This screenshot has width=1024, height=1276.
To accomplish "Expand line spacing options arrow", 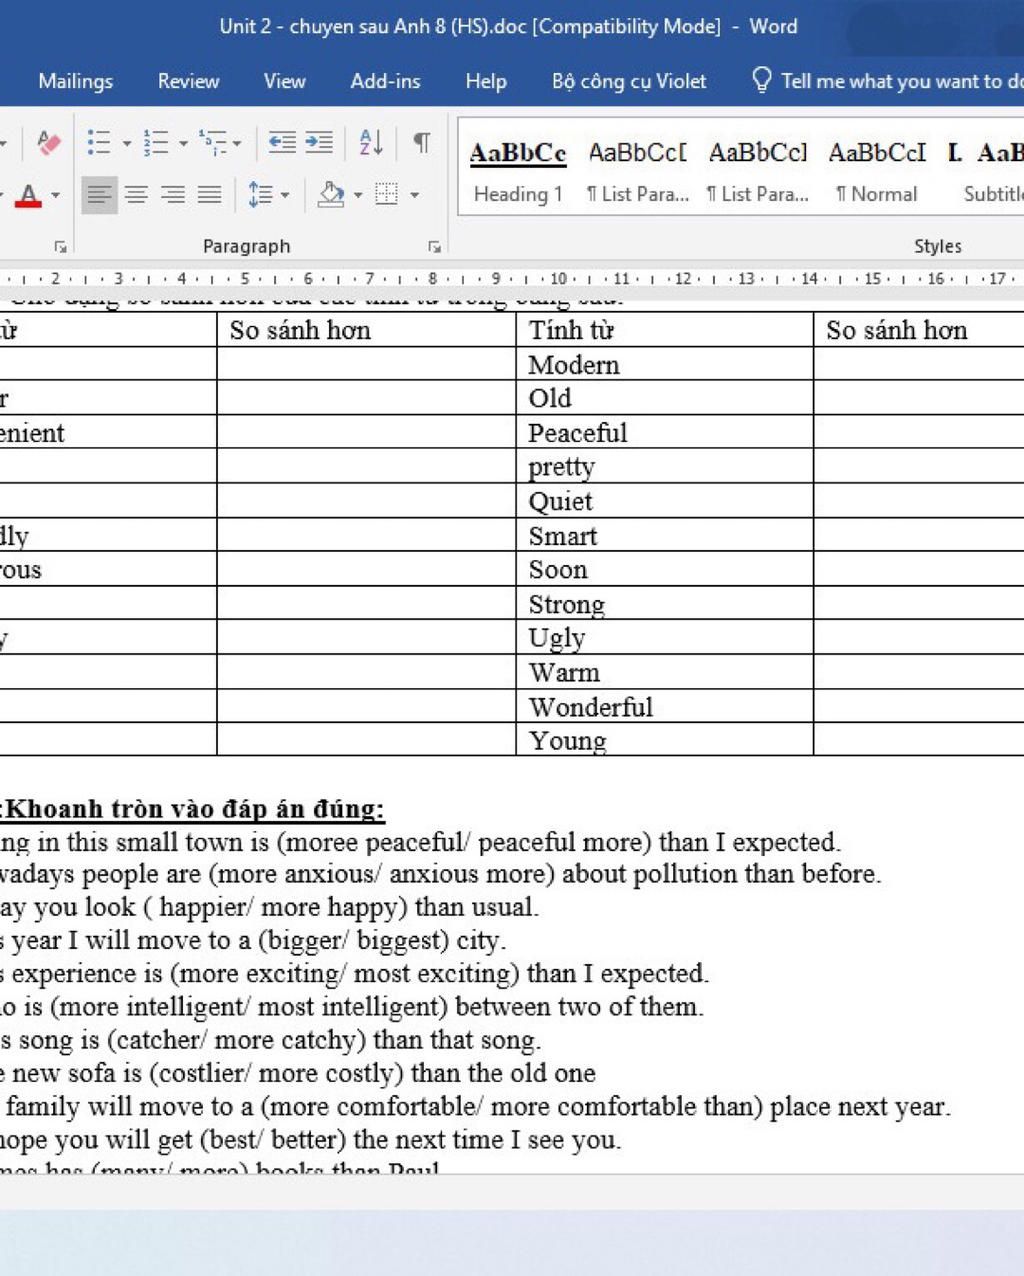I will (285, 195).
